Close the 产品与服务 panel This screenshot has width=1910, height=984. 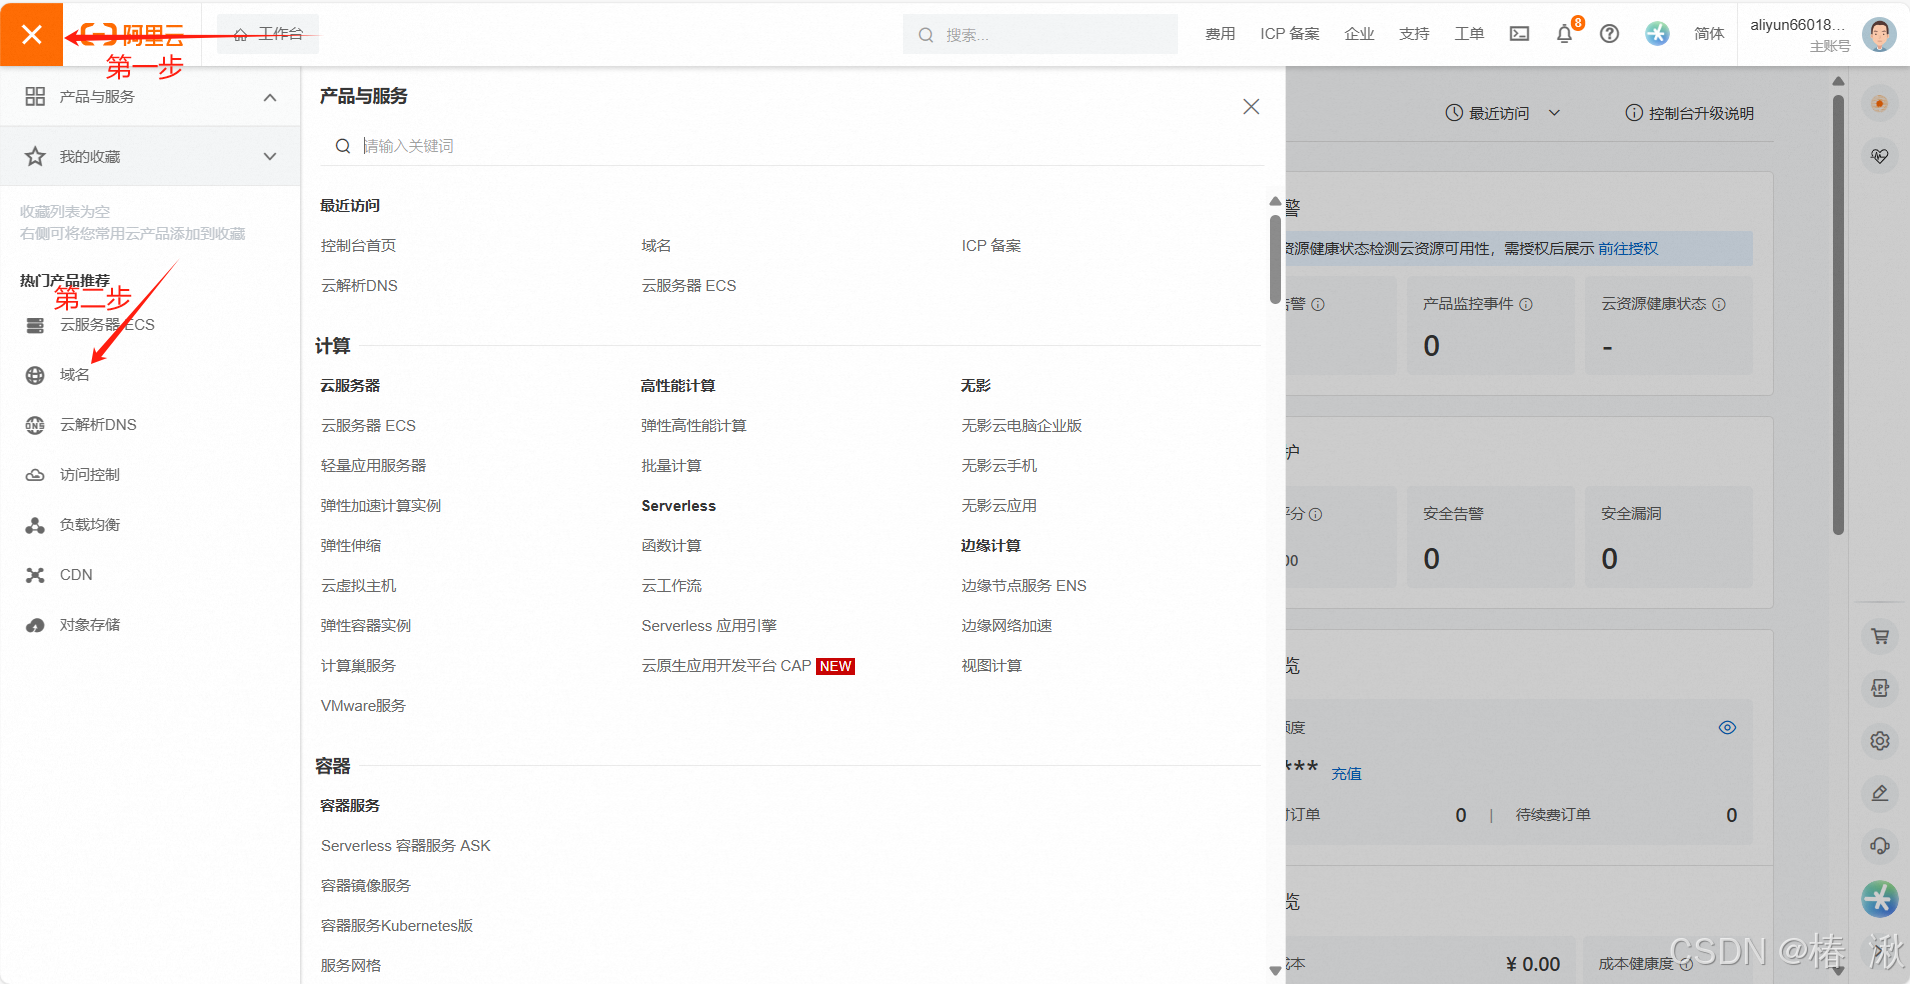point(1251,106)
